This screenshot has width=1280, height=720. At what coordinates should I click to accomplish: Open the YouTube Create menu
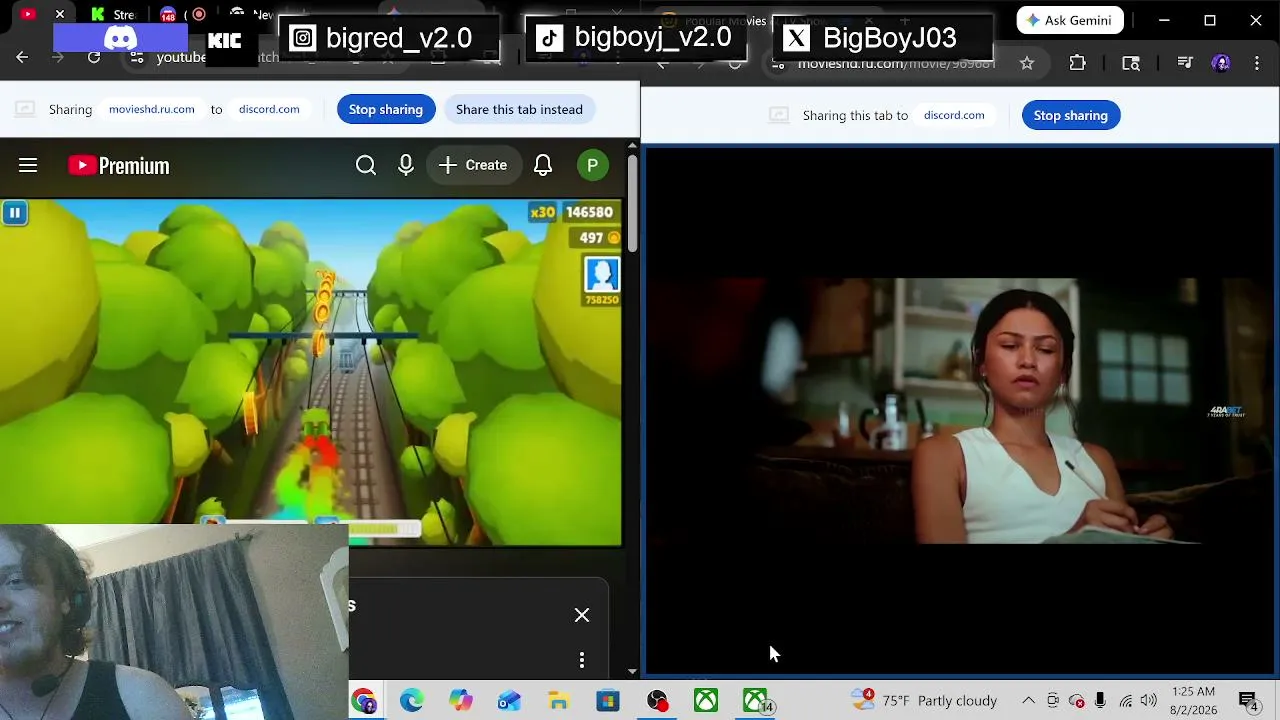click(x=473, y=165)
